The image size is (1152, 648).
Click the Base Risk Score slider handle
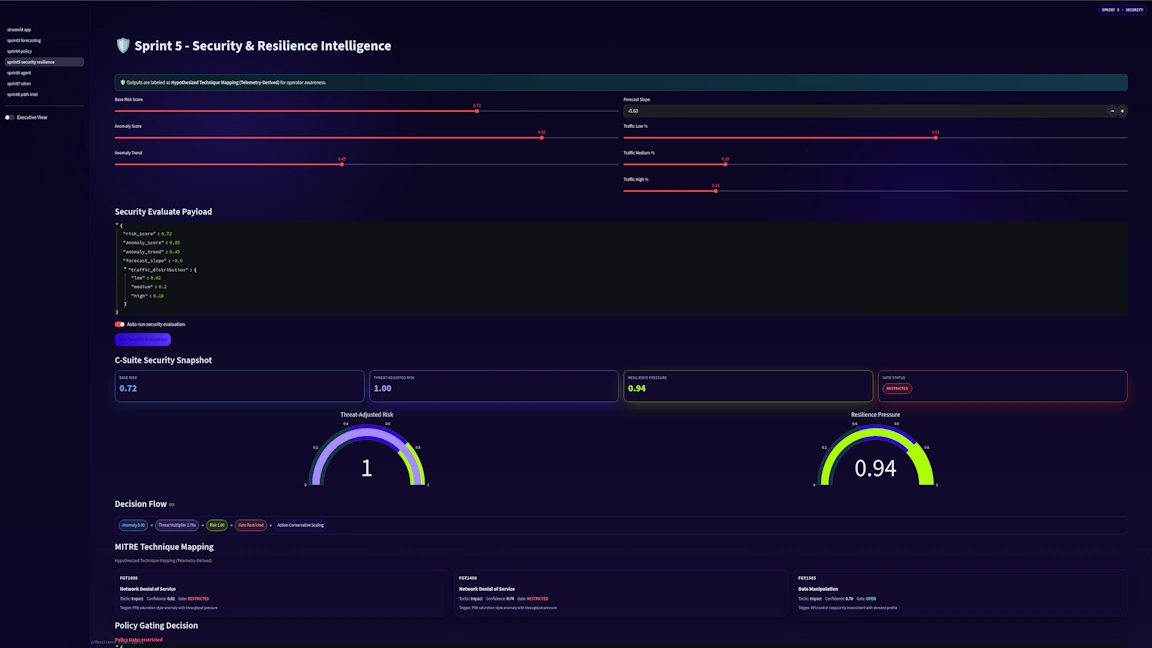477,111
